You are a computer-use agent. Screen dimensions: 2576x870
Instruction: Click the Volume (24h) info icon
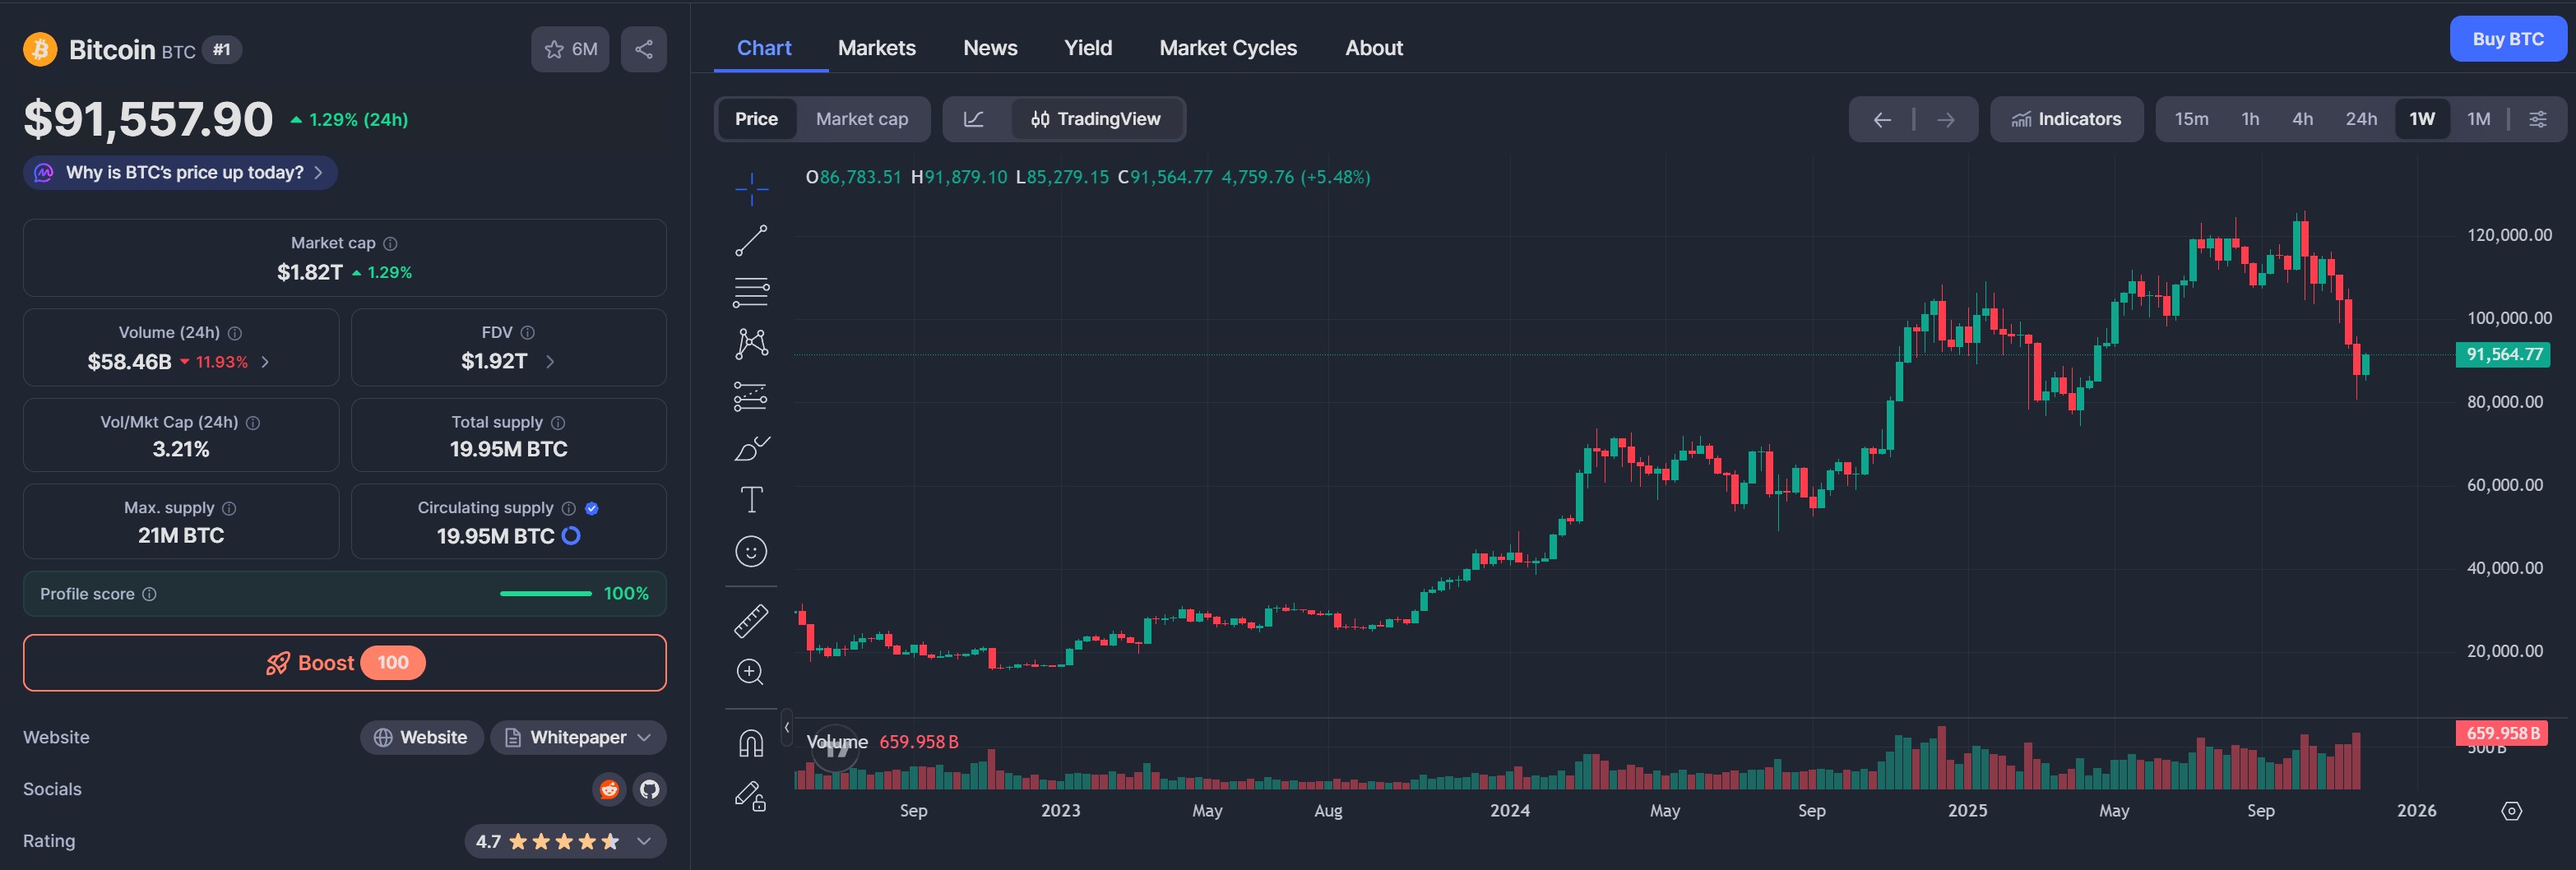(235, 333)
